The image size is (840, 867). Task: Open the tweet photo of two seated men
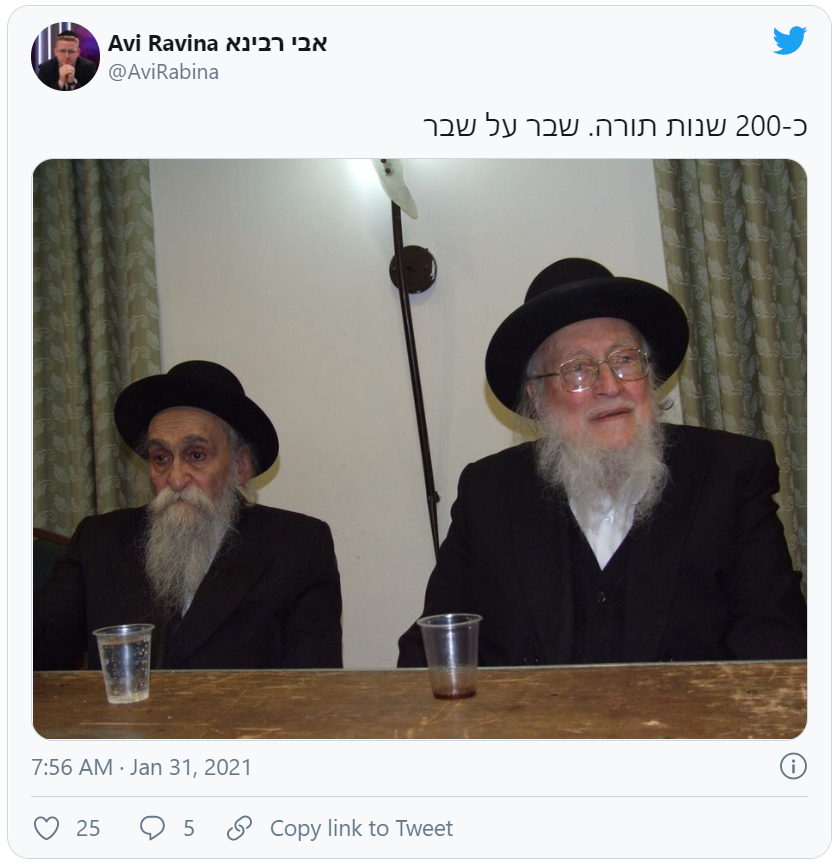click(x=420, y=449)
